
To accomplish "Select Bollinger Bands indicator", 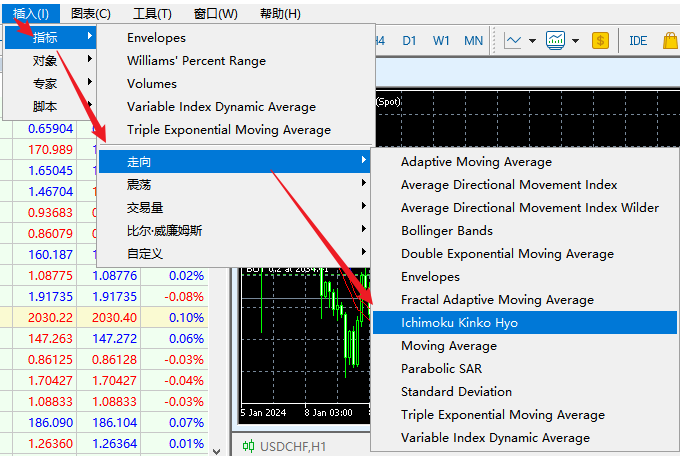I will coord(525,231).
